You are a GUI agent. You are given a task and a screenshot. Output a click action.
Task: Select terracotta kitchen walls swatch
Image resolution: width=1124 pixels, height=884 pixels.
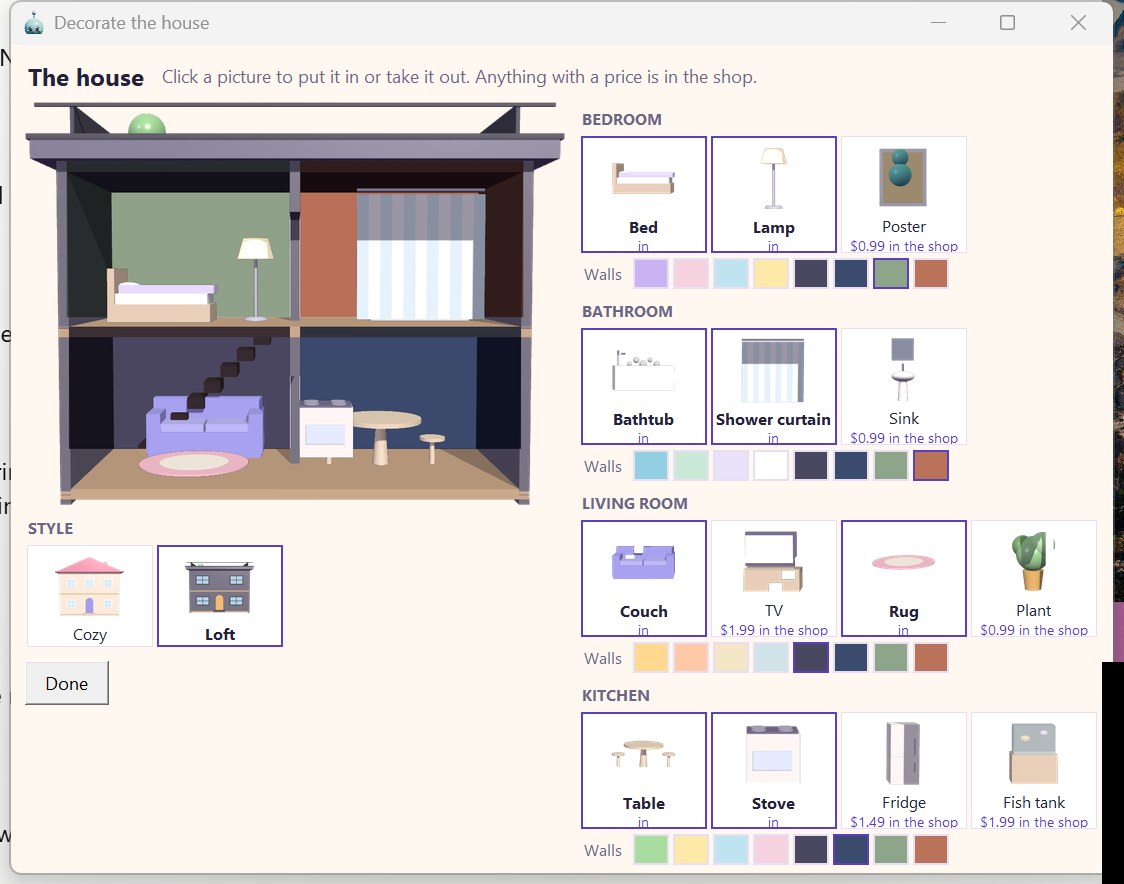931,850
